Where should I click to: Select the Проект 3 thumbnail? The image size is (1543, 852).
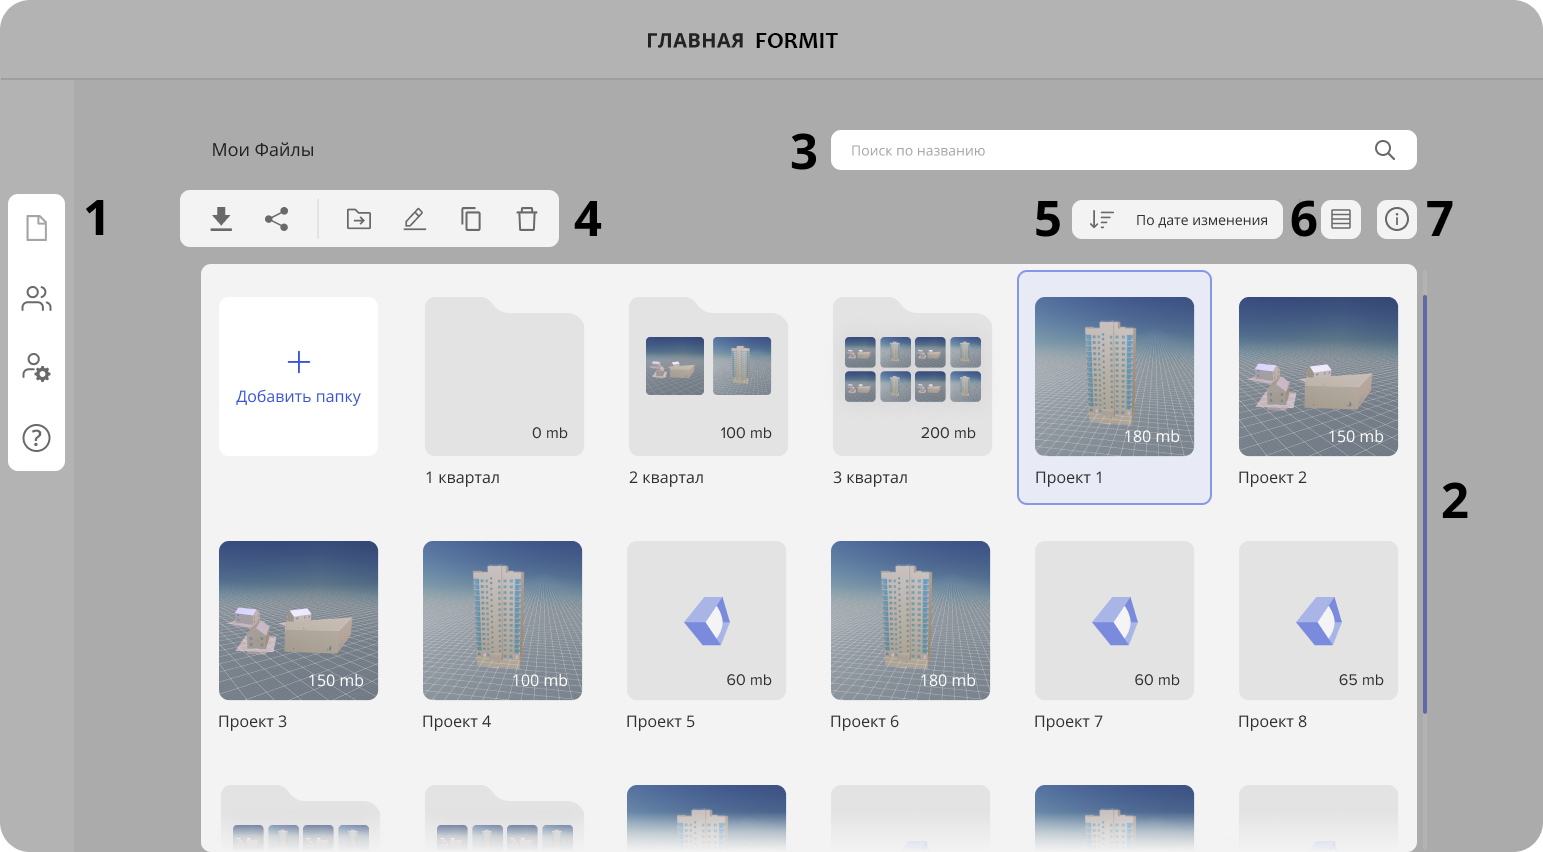298,620
